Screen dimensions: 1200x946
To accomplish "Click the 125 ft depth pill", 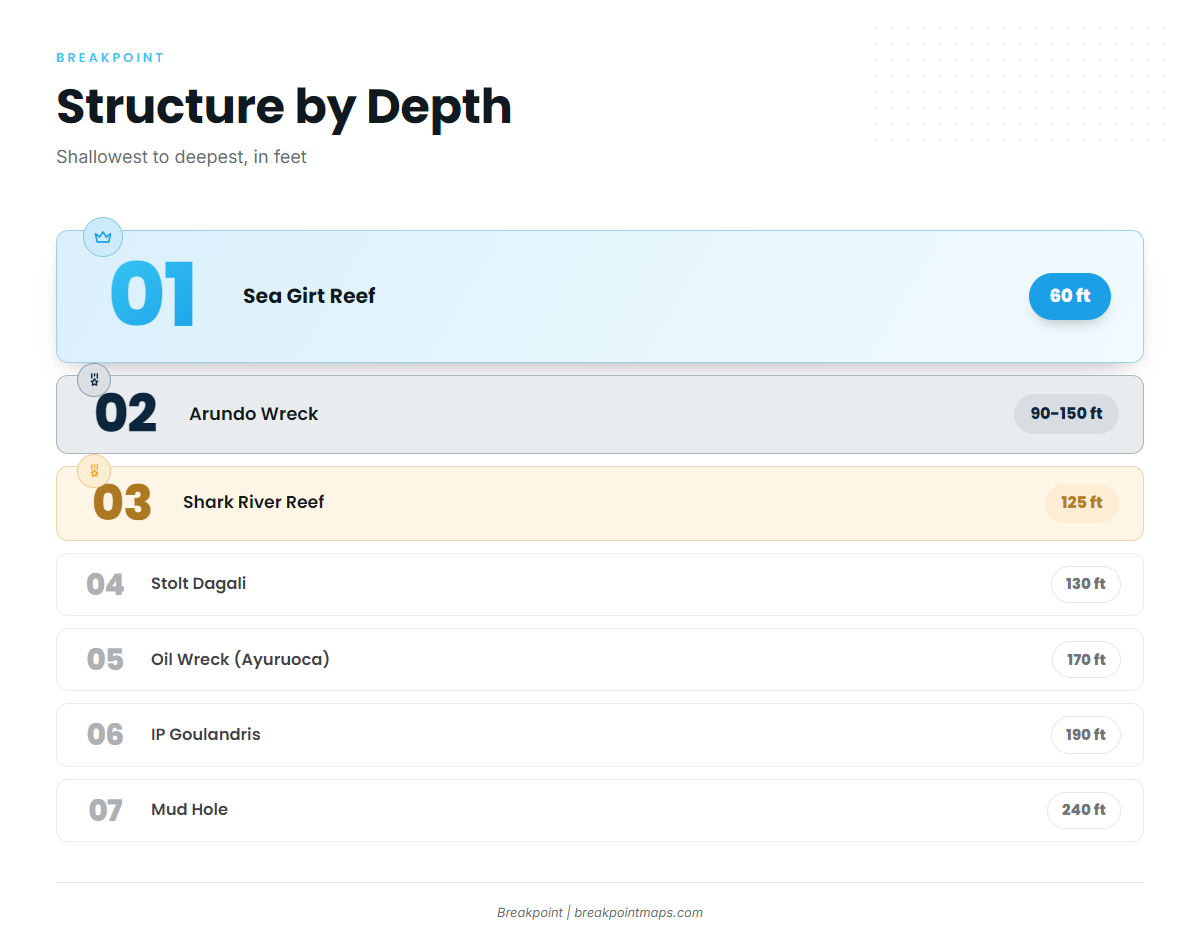I will click(x=1082, y=503).
